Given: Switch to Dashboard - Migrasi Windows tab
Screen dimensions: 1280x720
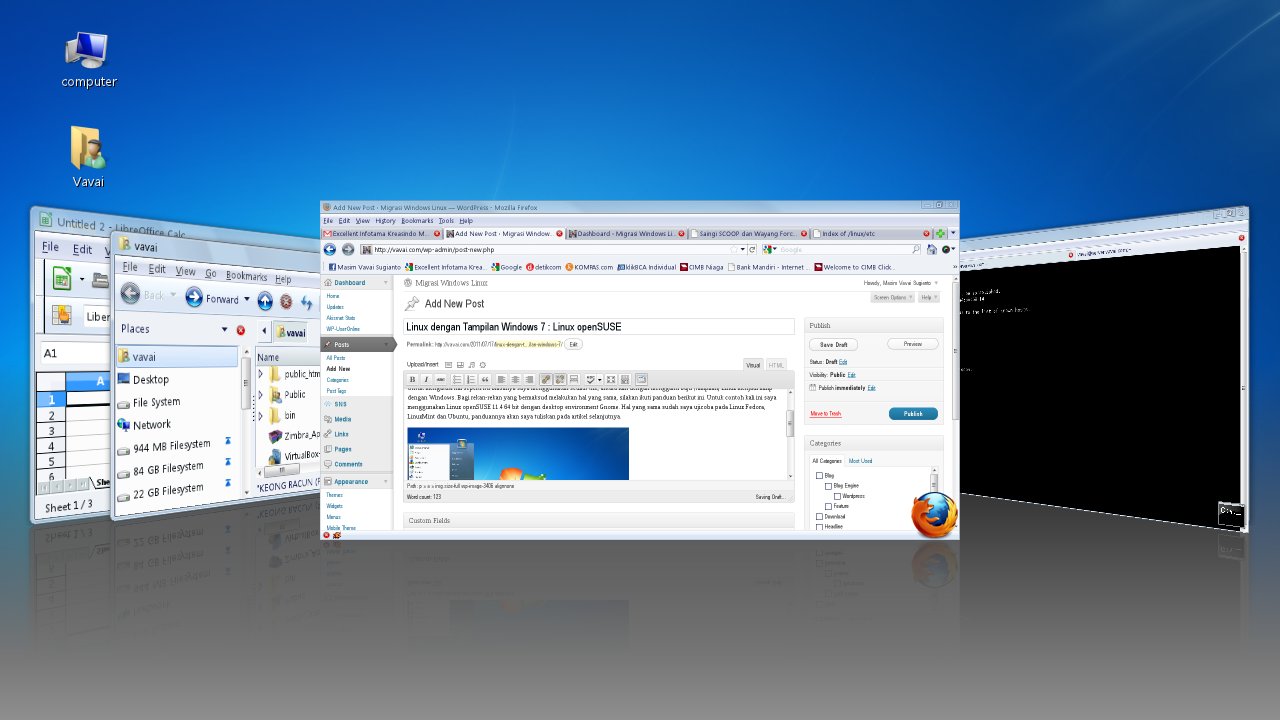Looking at the screenshot, I should pos(627,234).
